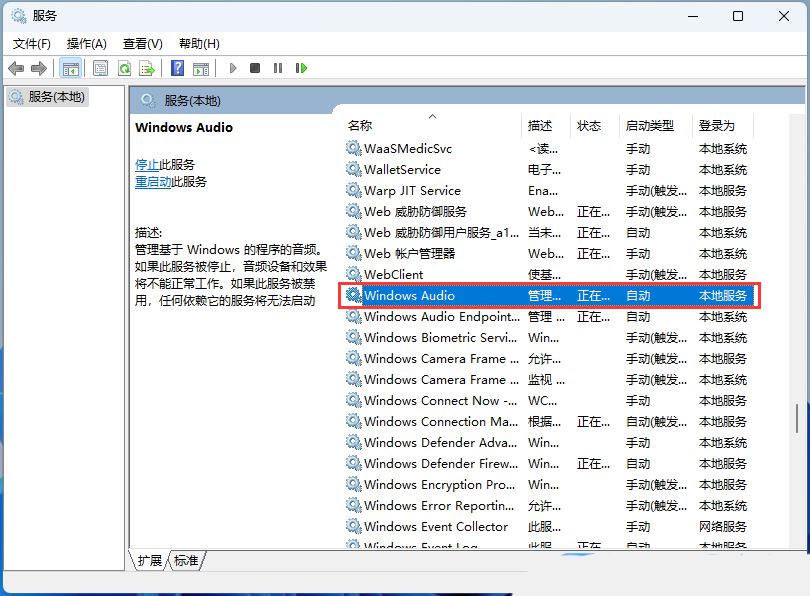Restart the service using the rightmost toolbar icon
Image resolution: width=810 pixels, height=596 pixels.
tap(302, 68)
